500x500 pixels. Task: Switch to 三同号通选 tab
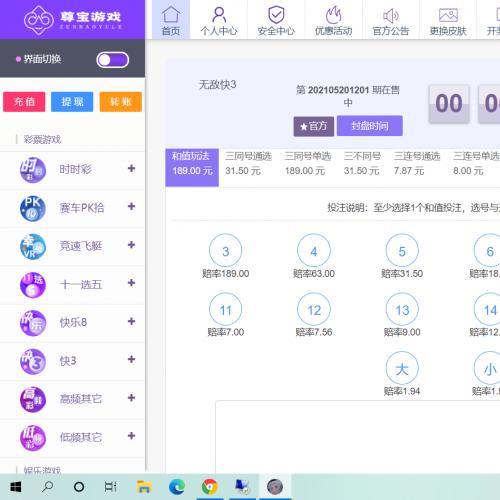pos(248,163)
